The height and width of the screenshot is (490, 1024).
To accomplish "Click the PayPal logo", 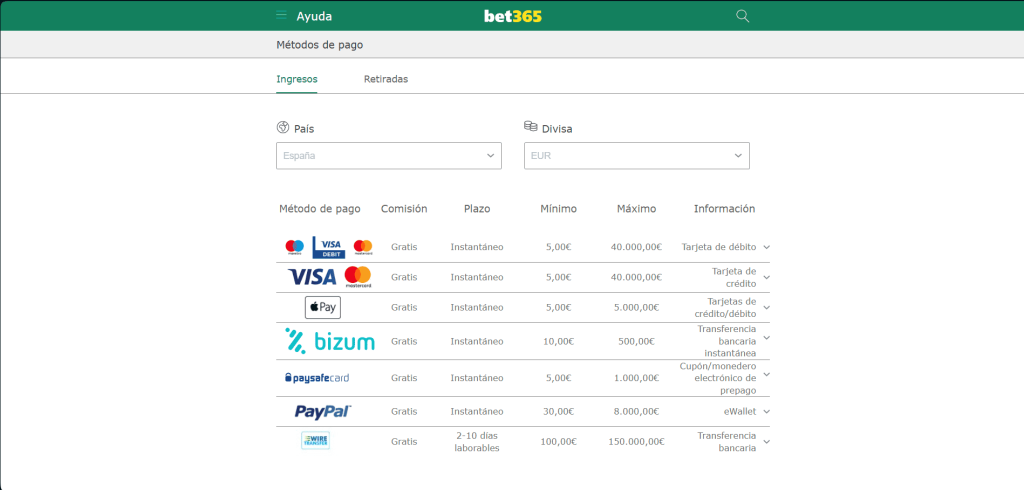I will tap(323, 411).
